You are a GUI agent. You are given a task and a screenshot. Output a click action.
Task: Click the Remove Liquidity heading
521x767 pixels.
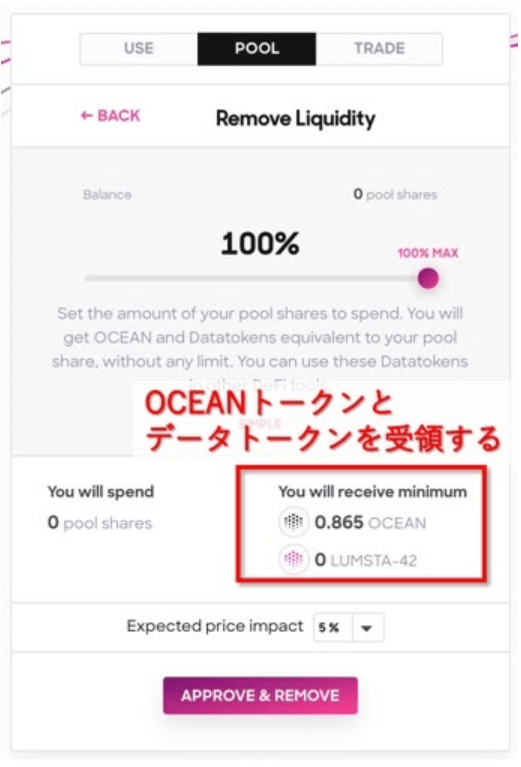coord(295,118)
